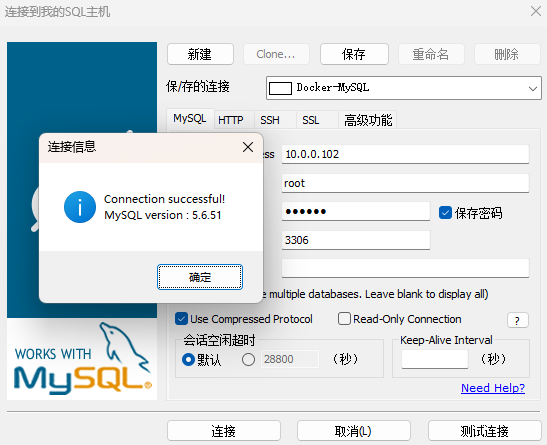Click the 删除 button
This screenshot has width=547, height=445.
507,54
